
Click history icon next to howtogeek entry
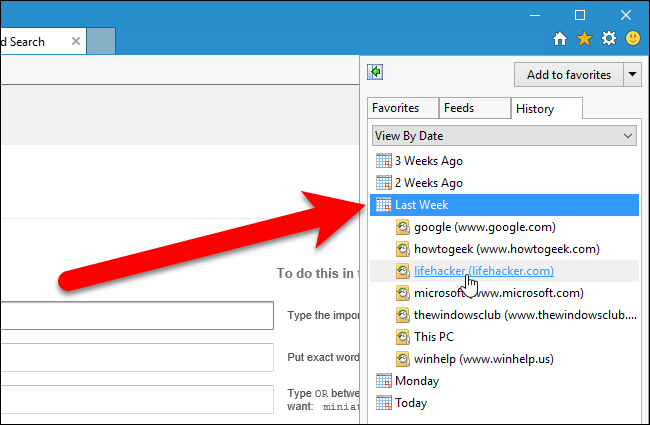pos(403,249)
